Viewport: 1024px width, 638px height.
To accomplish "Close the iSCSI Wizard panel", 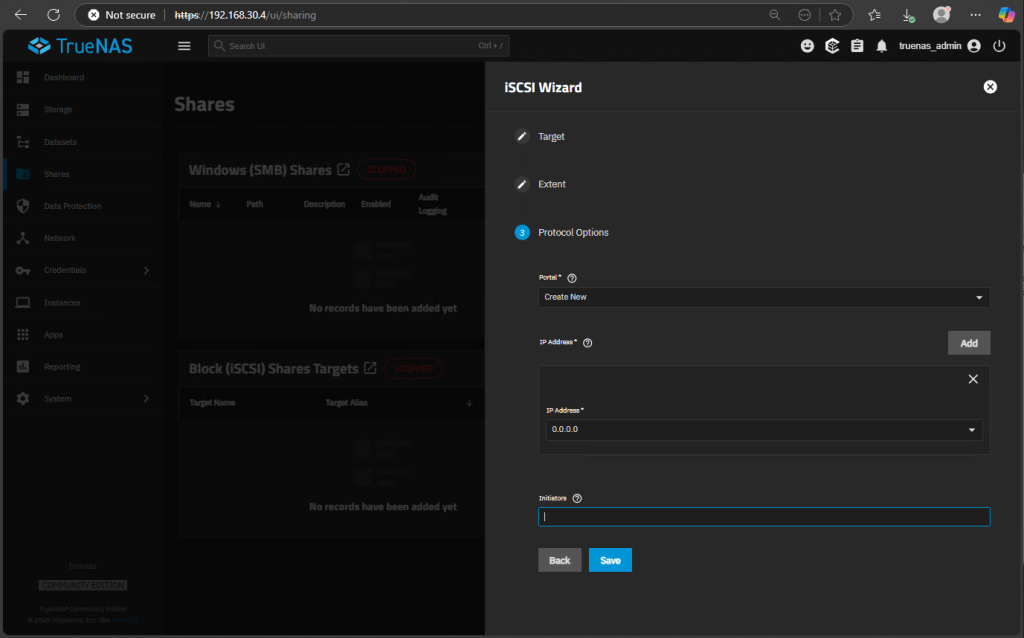I will 990,87.
